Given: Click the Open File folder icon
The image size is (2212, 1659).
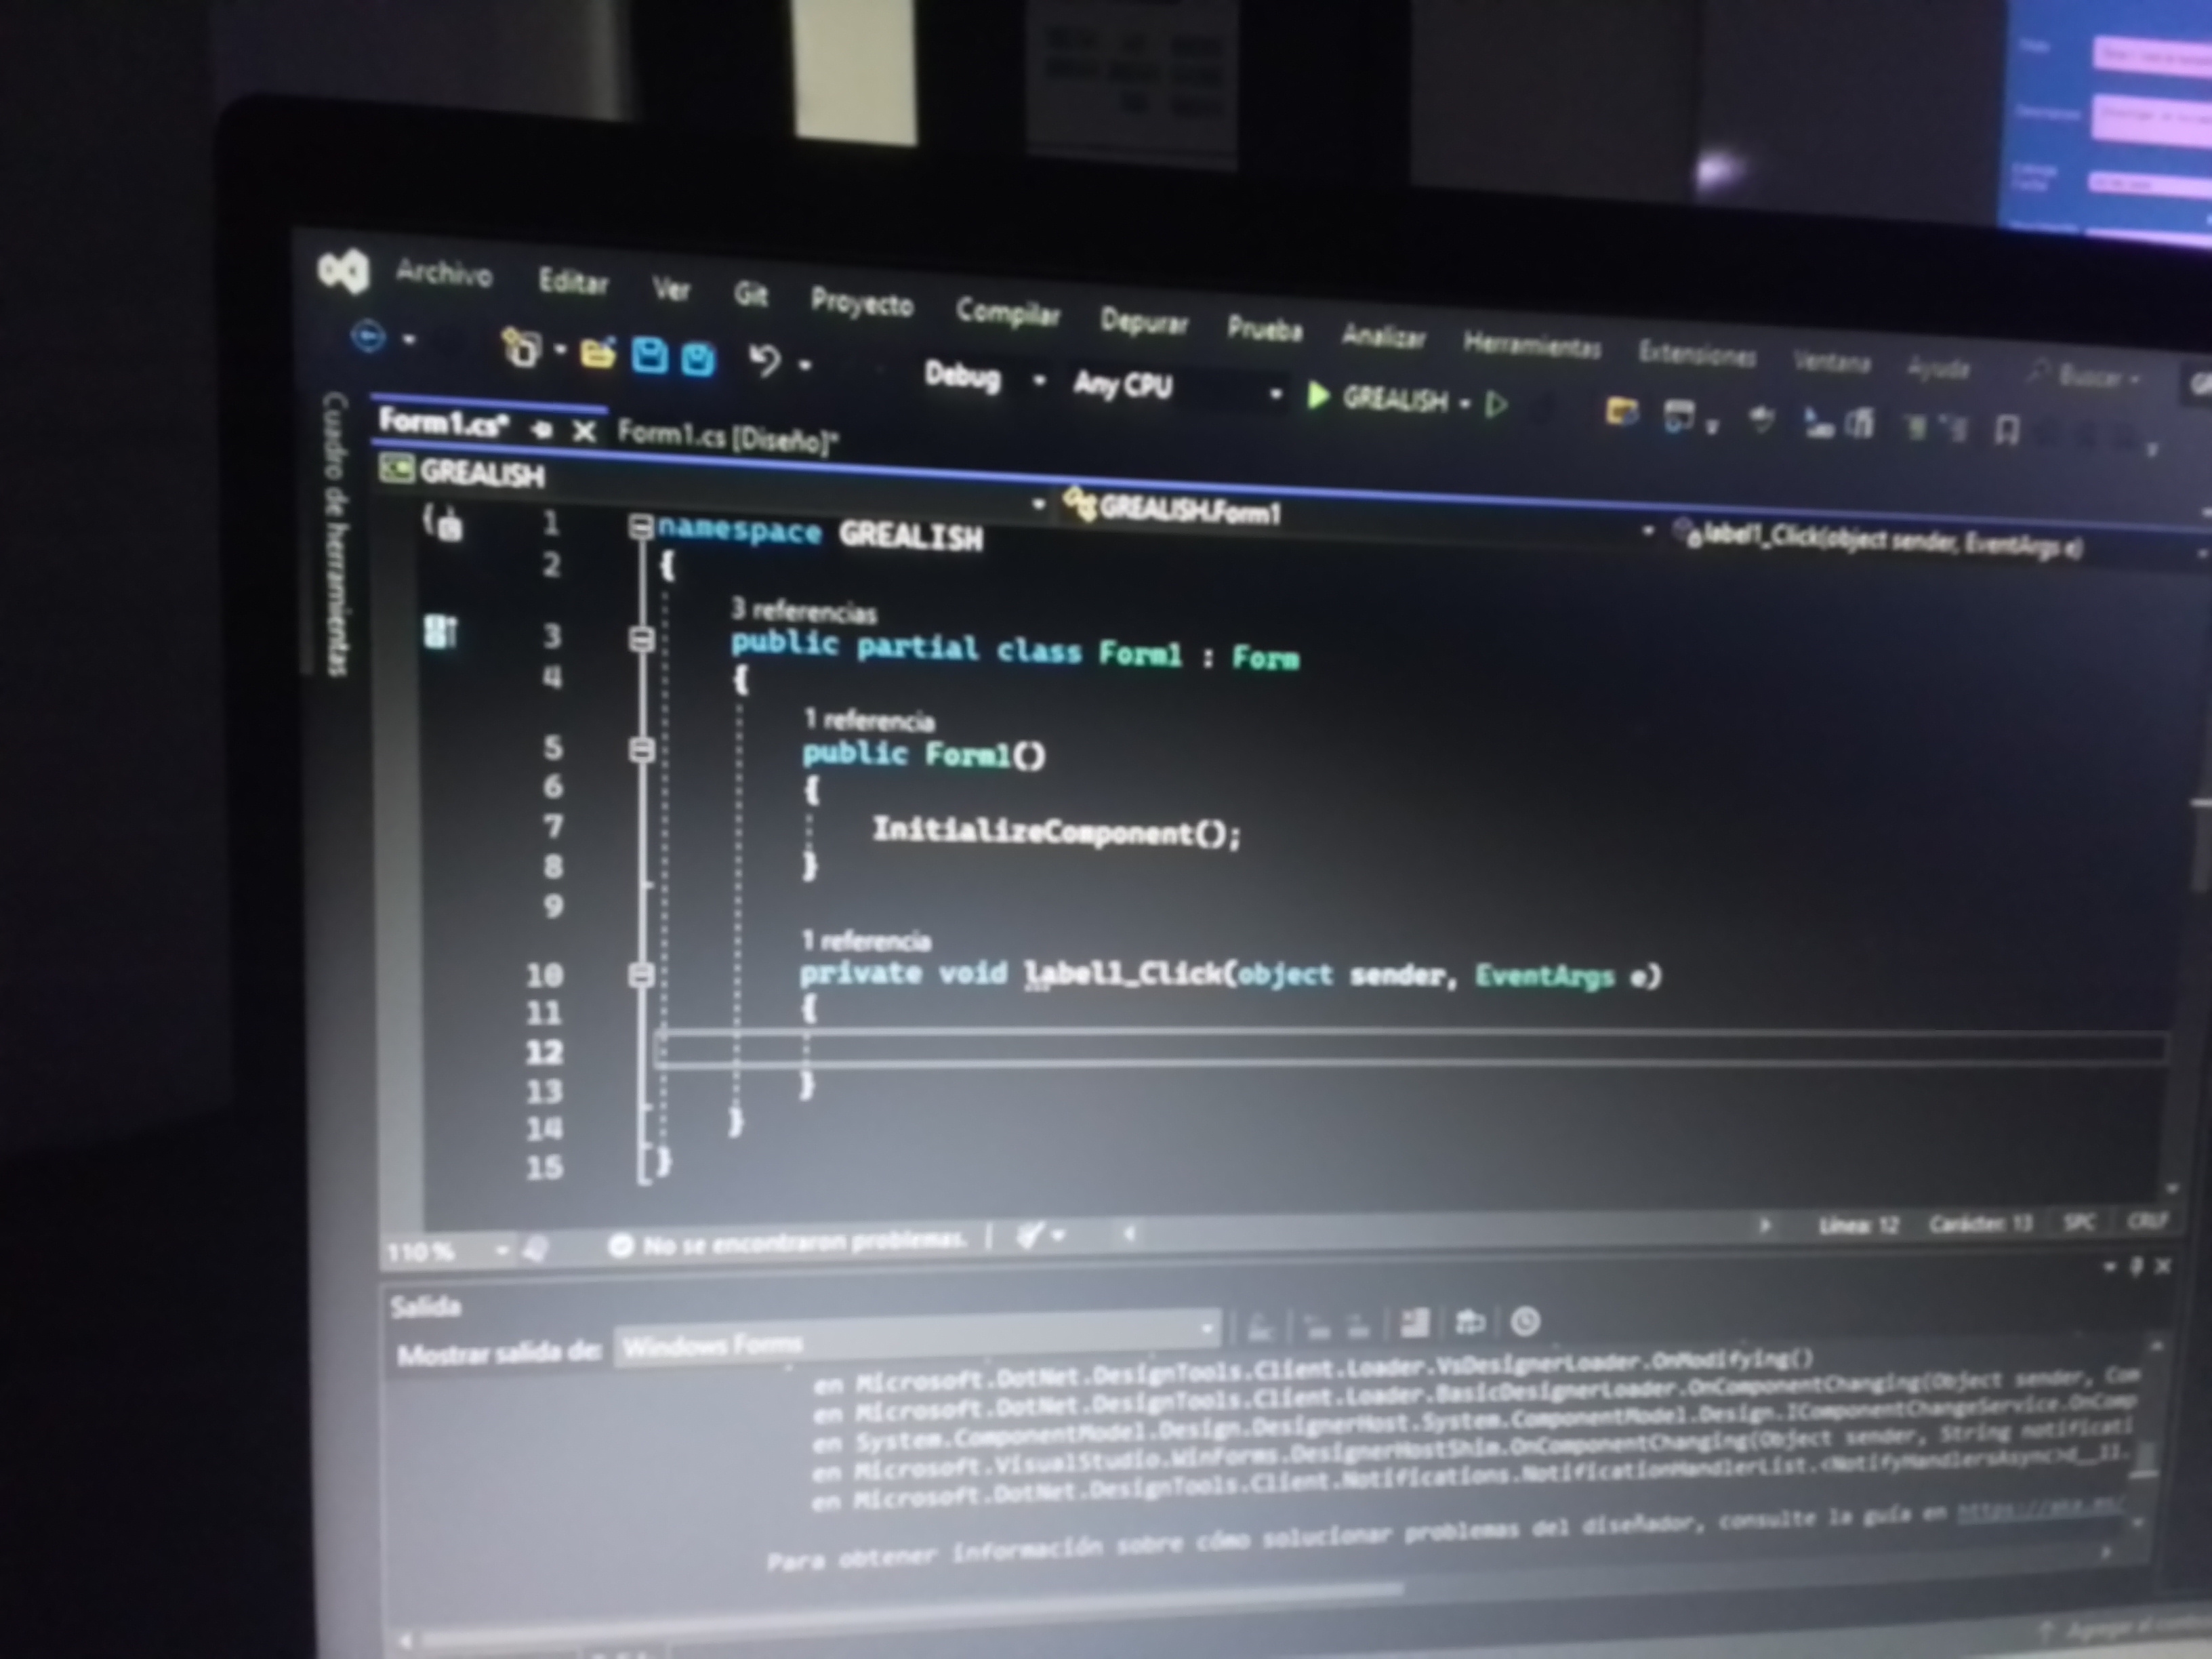Looking at the screenshot, I should point(597,353).
